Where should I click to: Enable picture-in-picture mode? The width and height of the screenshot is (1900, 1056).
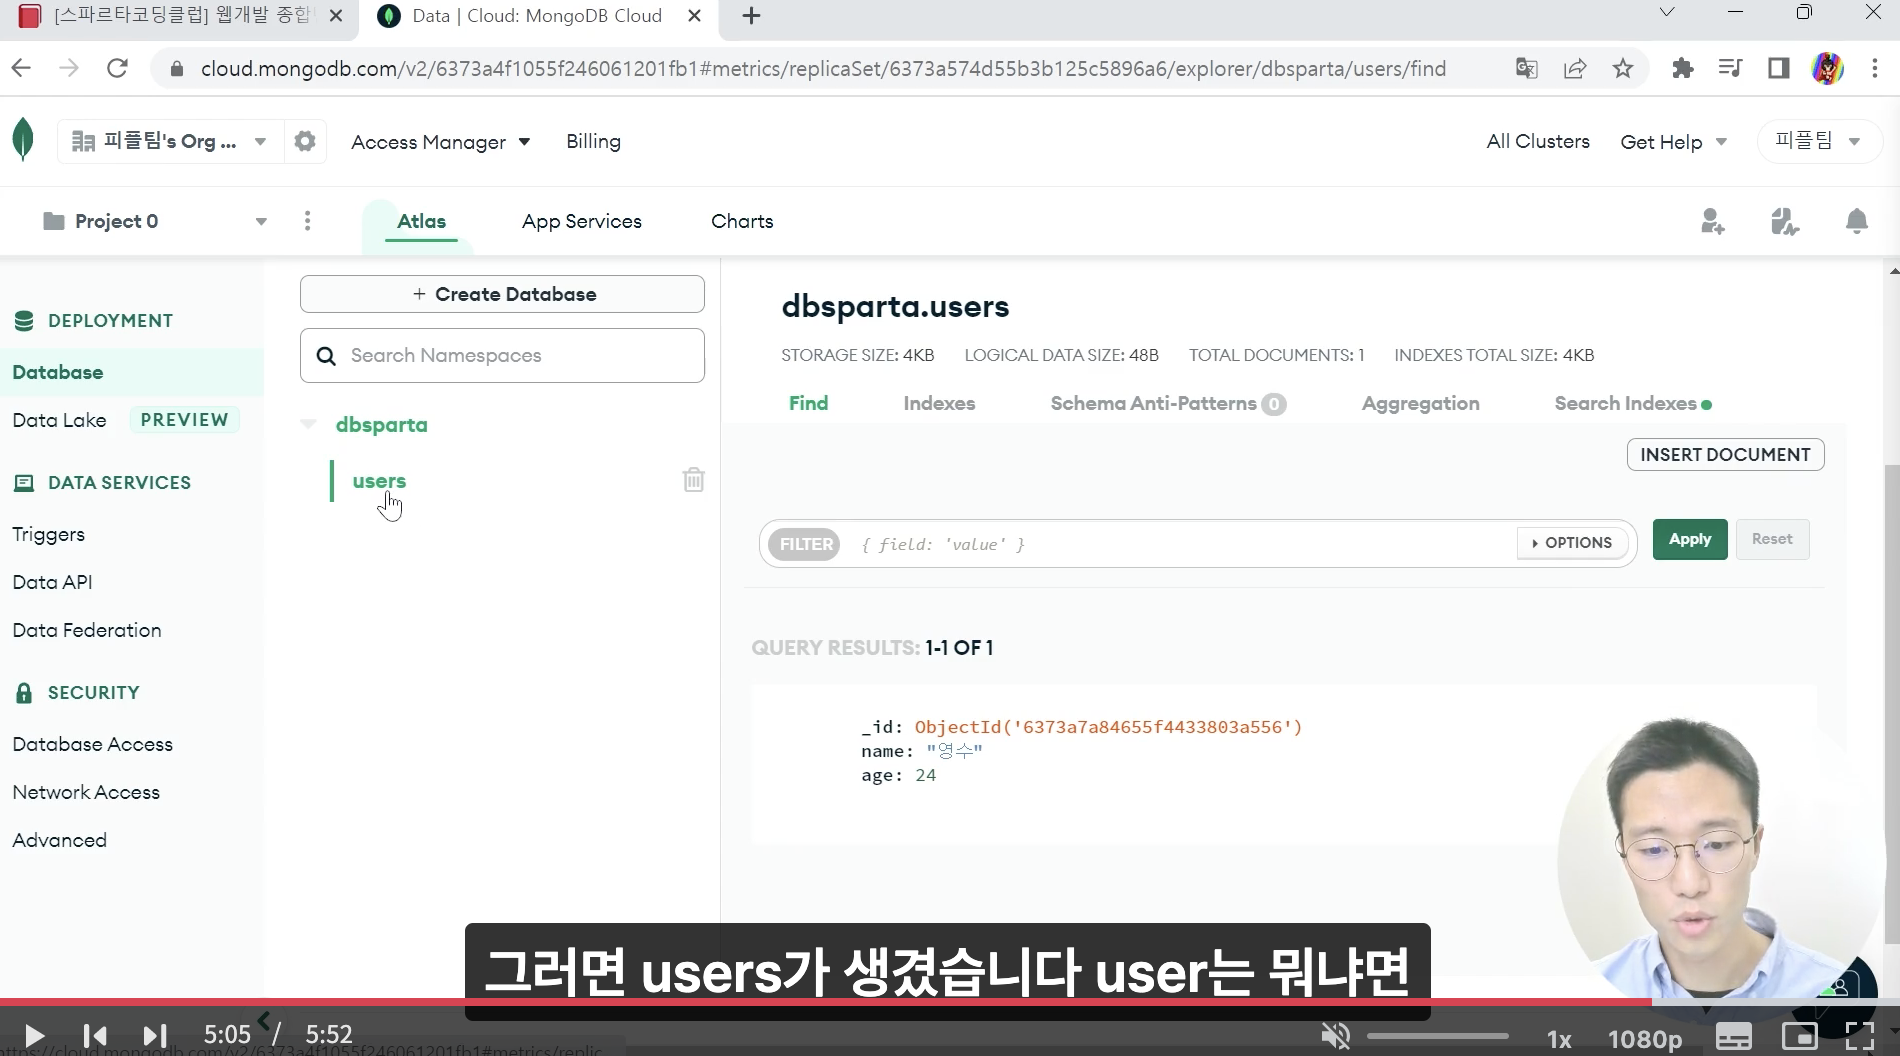(x=1798, y=1037)
